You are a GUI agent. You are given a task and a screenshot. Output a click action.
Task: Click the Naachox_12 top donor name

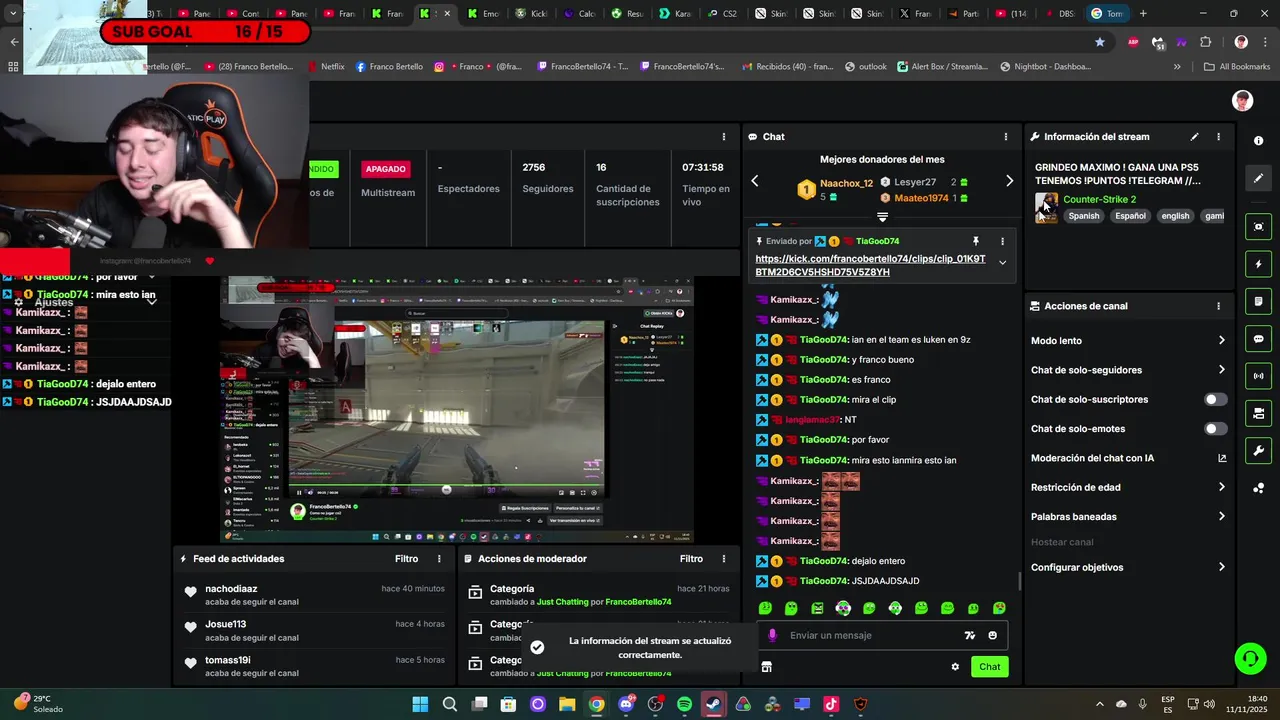click(x=846, y=183)
